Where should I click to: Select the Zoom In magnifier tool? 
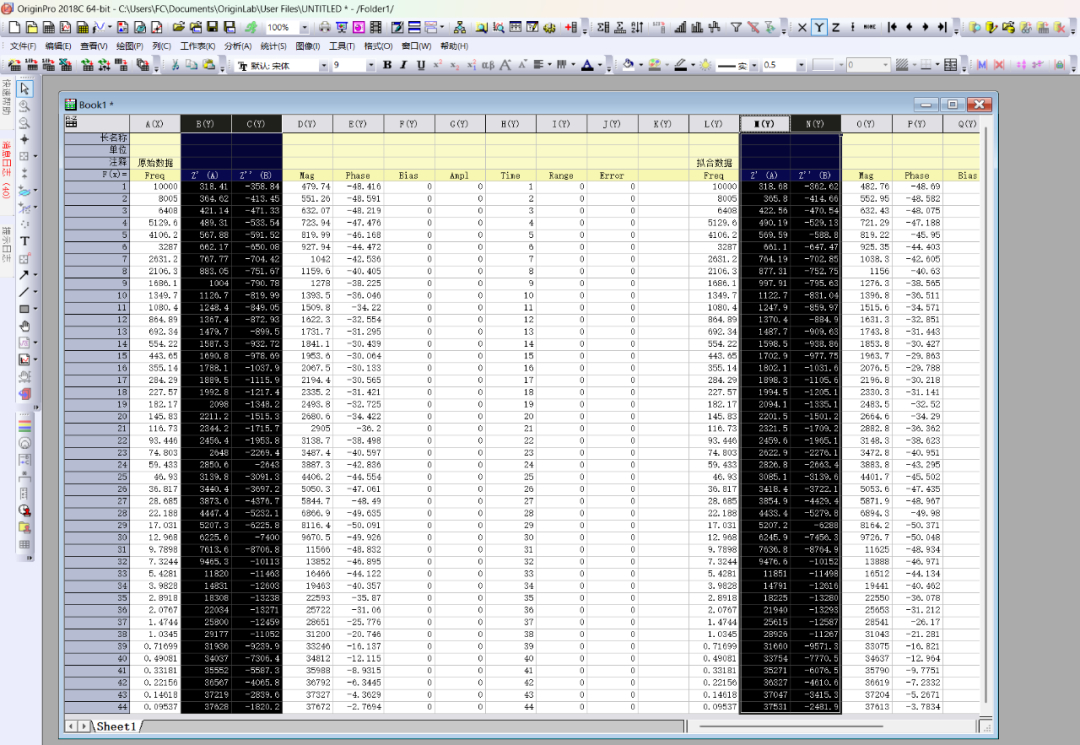click(x=25, y=106)
